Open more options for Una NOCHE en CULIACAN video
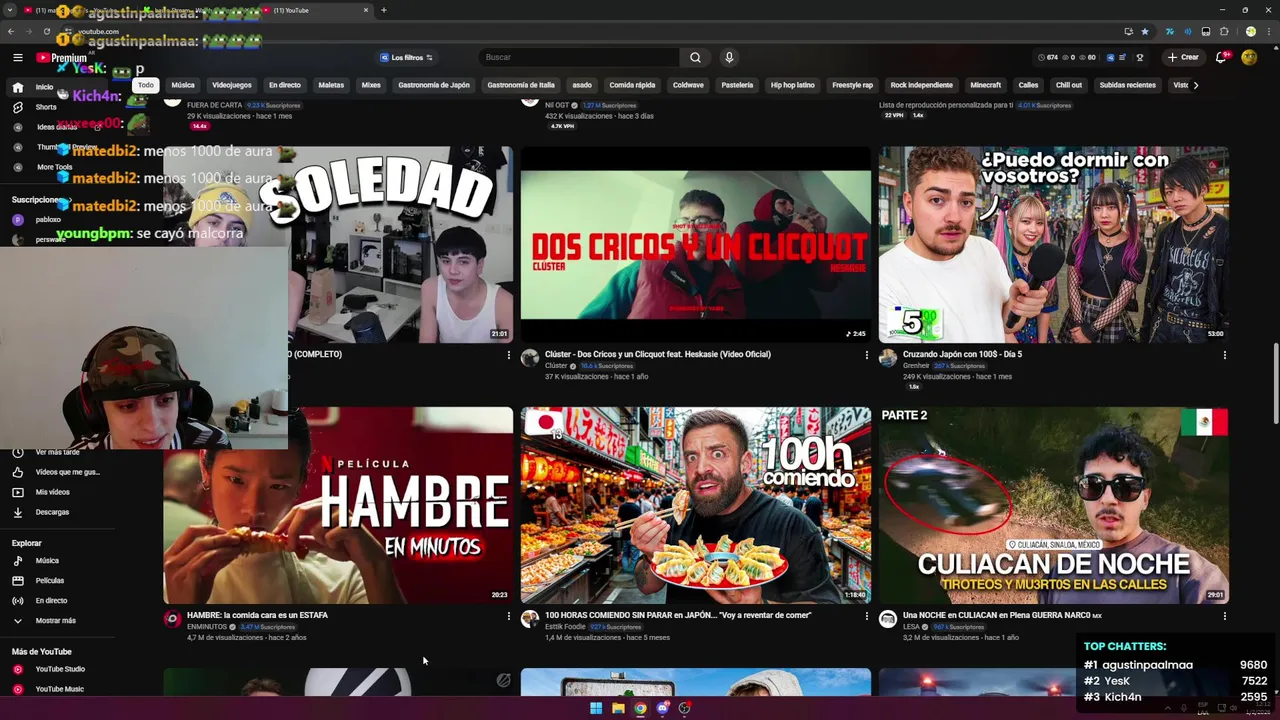 [1224, 616]
